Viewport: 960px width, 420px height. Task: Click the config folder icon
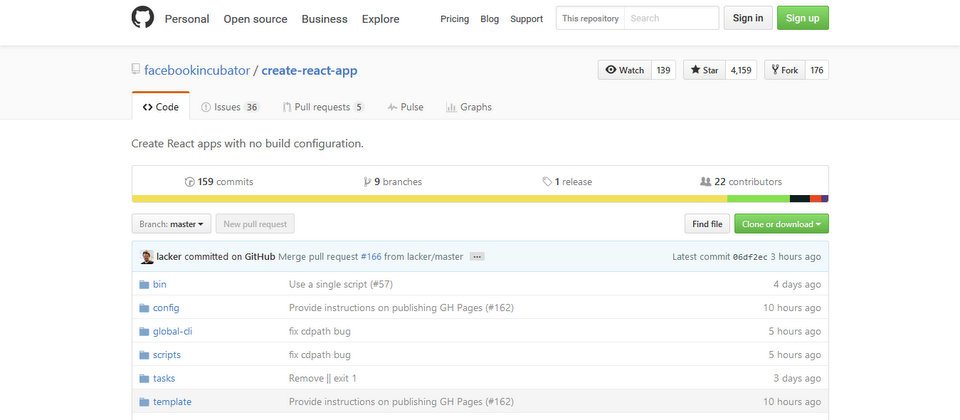pyautogui.click(x=144, y=308)
